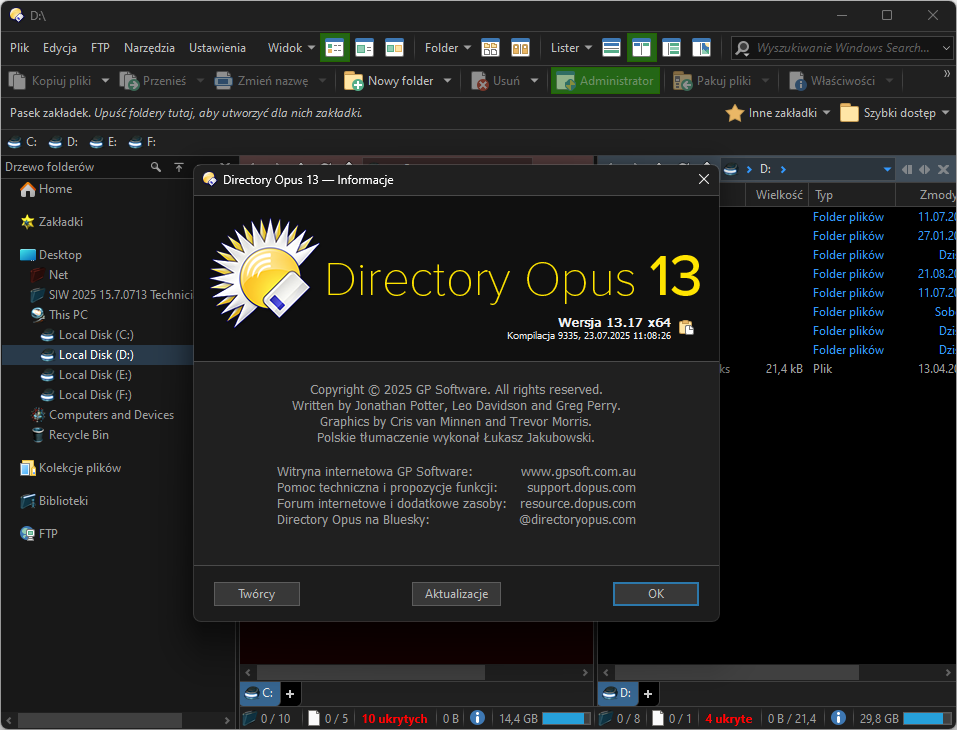Screen dimensions: 957x730
Task: Click the 14,4 GB disk usage bar
Action: click(x=566, y=718)
